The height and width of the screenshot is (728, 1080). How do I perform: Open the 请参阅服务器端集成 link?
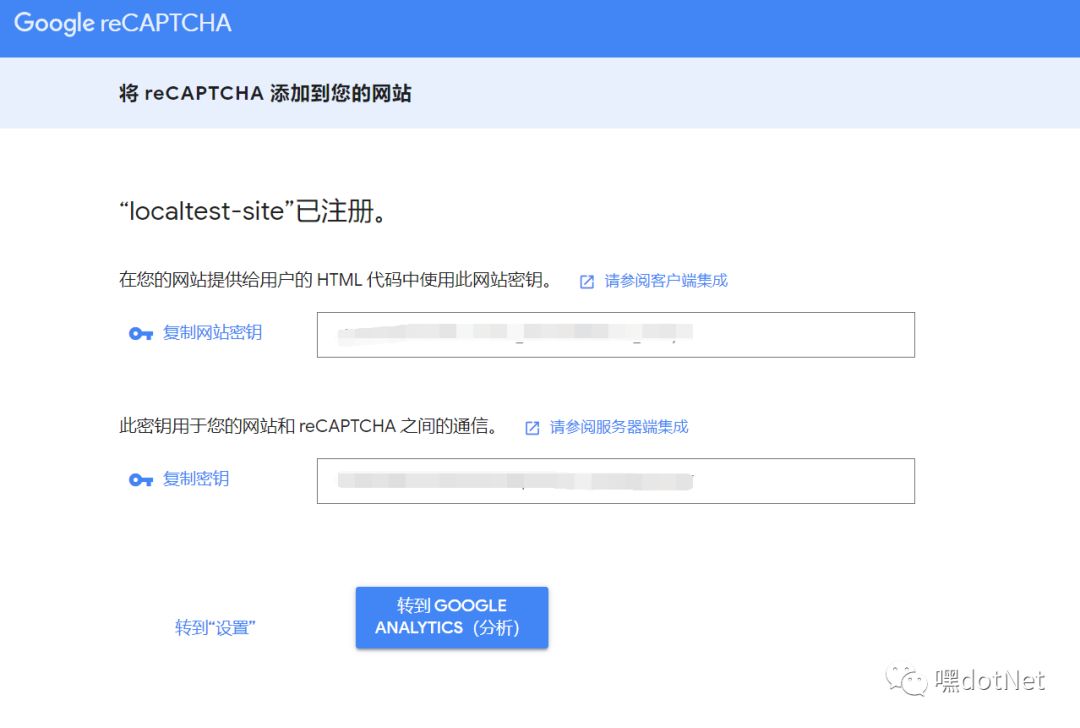619,427
